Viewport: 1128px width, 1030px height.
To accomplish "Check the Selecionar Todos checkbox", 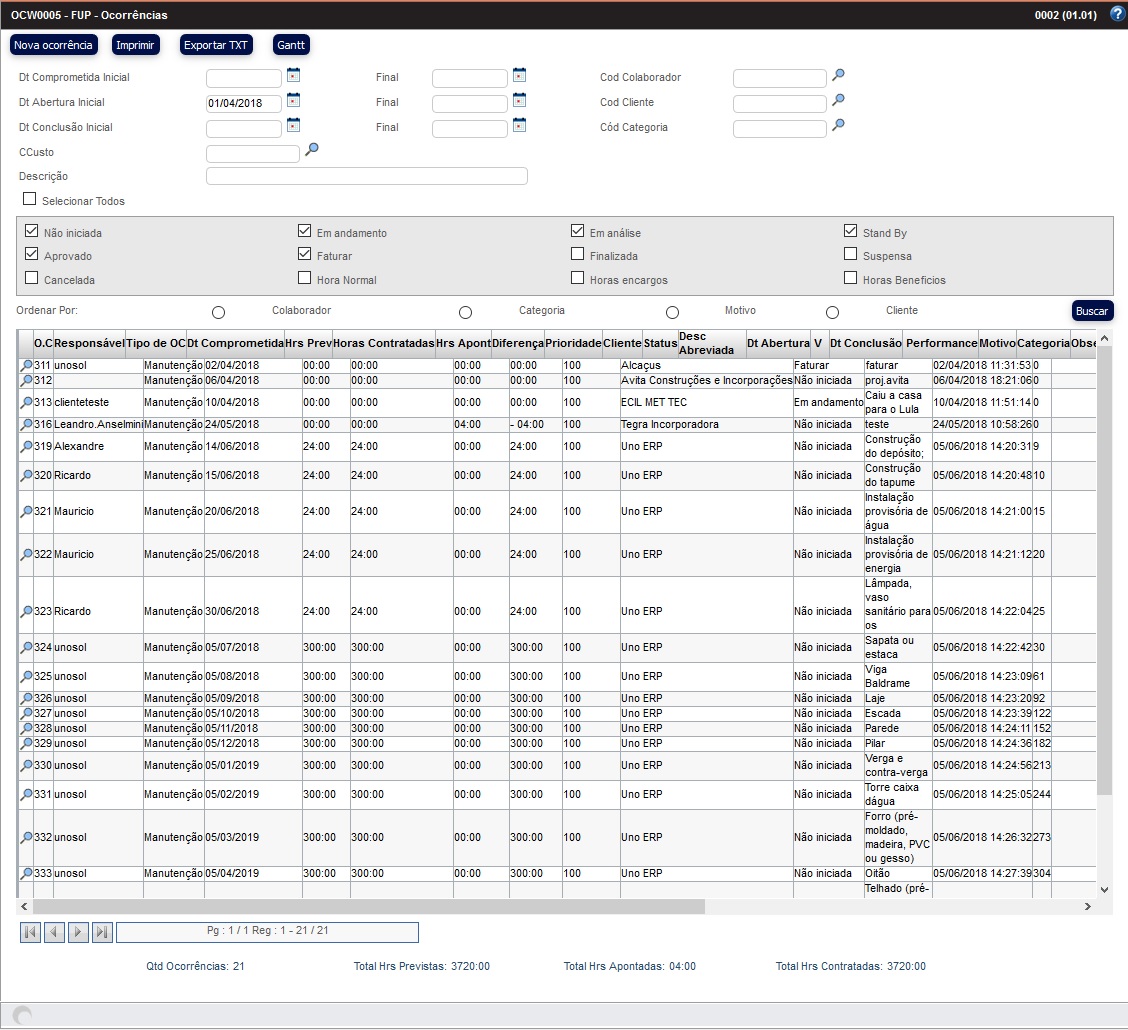I will pyautogui.click(x=29, y=199).
